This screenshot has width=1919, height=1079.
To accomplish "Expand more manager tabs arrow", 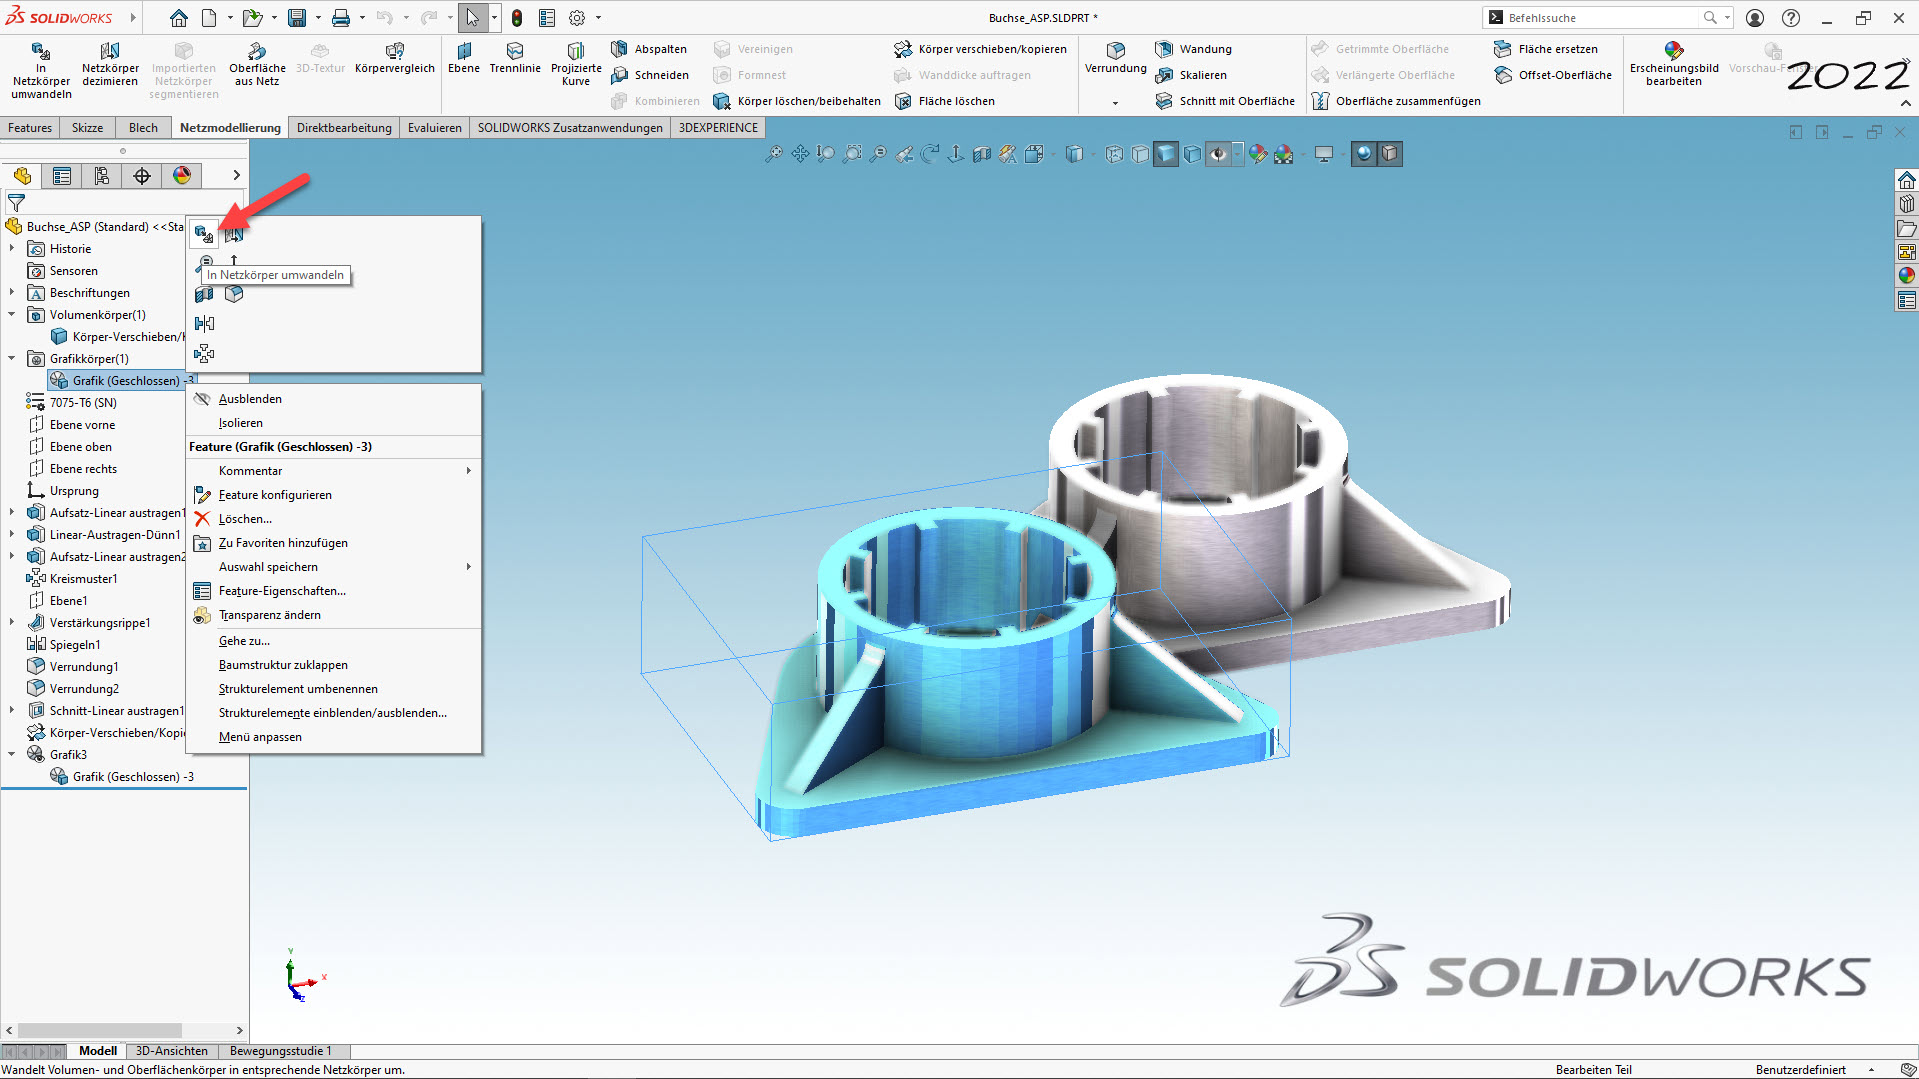I will pyautogui.click(x=236, y=176).
